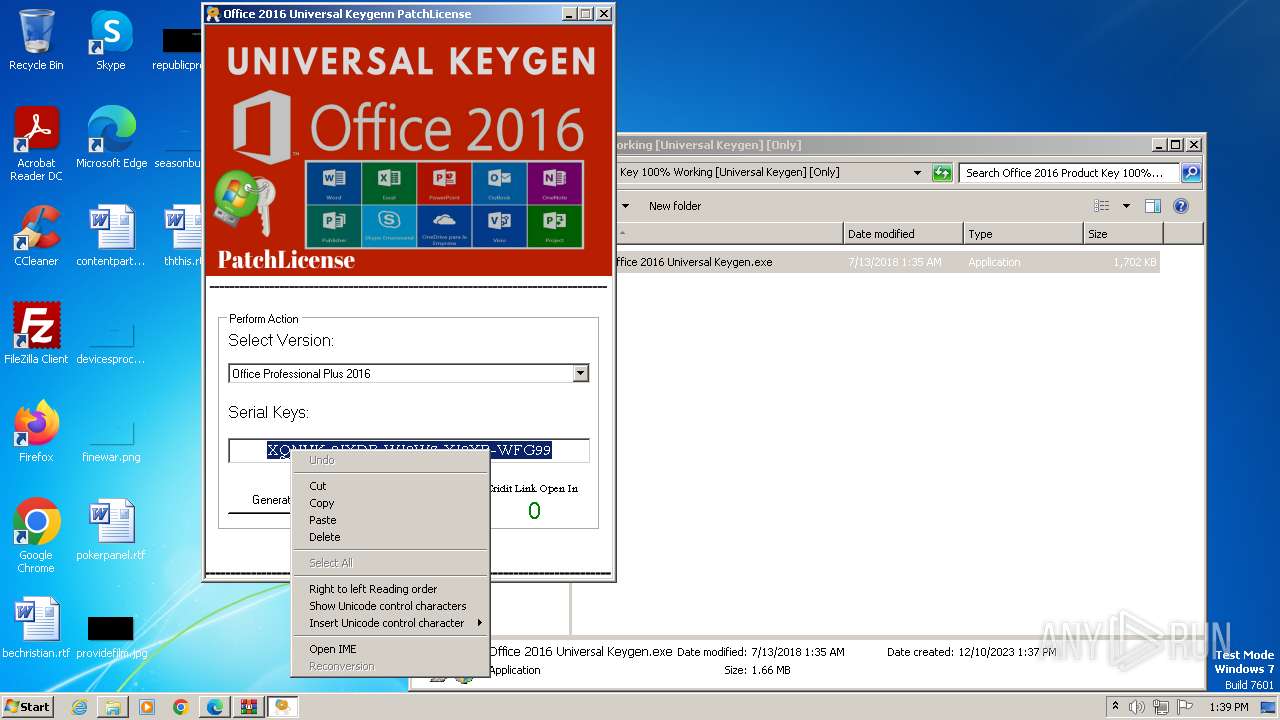Click the green counter value 0
Screen dimensions: 1280x720
pos(534,511)
